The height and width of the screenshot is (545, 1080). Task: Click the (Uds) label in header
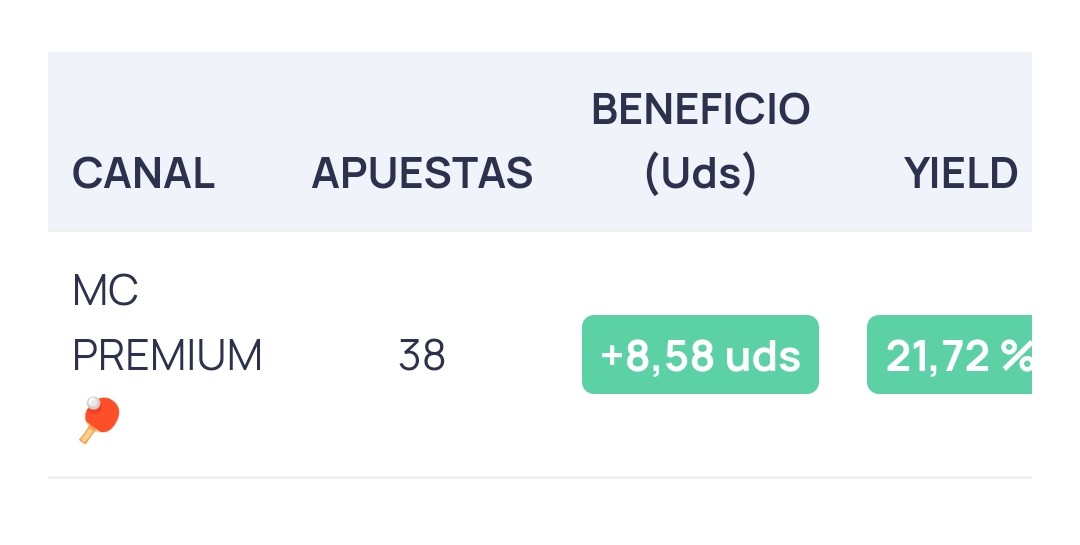coord(700,173)
